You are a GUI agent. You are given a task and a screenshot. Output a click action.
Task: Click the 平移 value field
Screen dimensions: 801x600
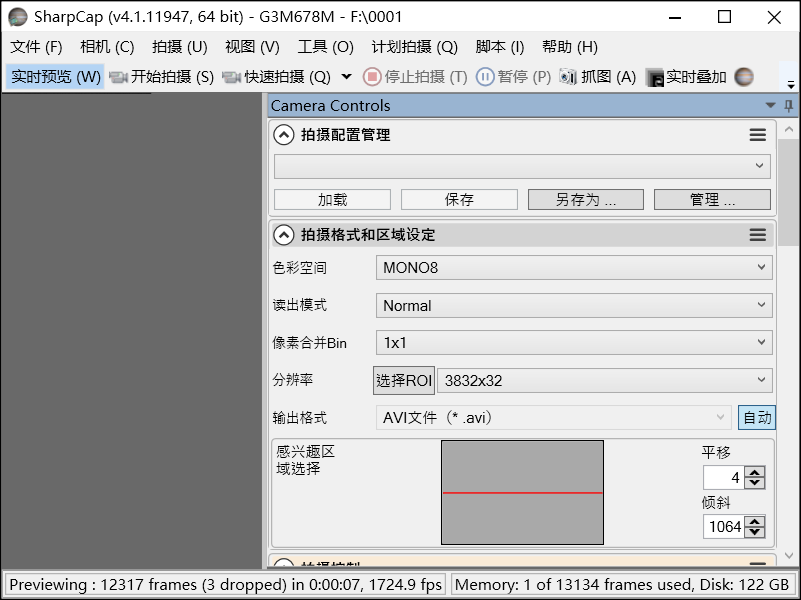tap(723, 478)
